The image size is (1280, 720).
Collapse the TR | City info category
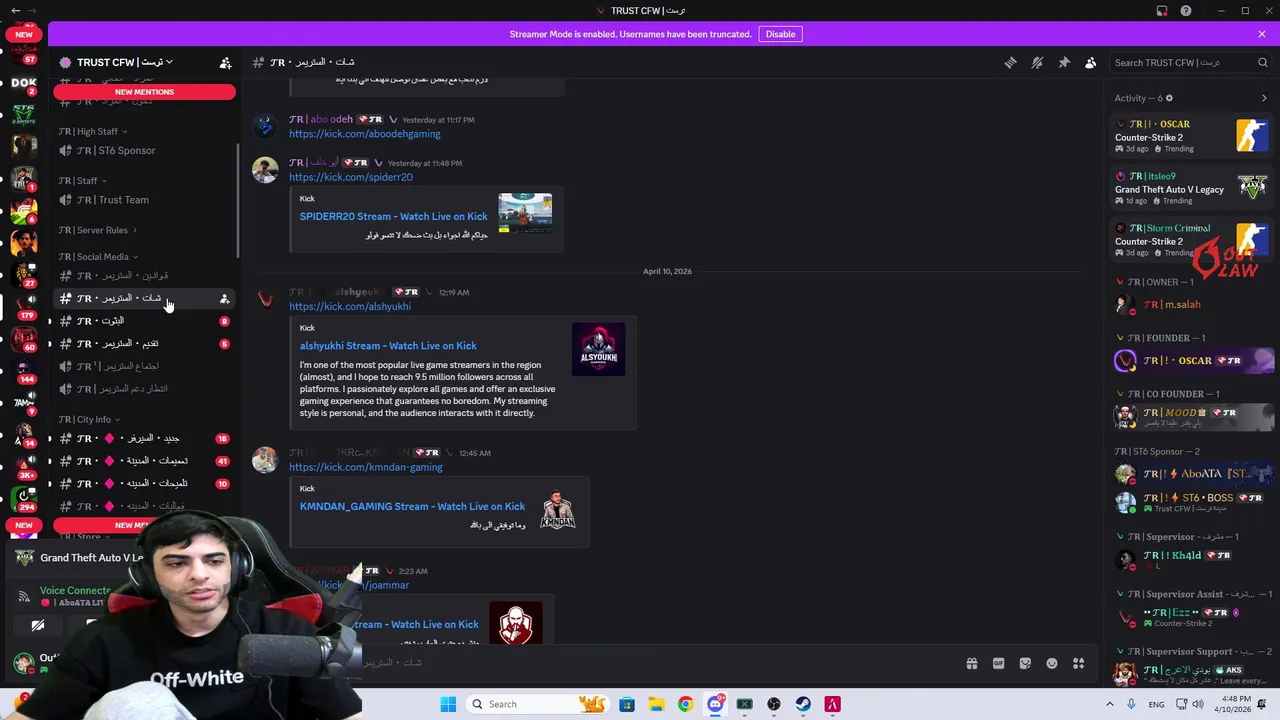click(x=88, y=420)
